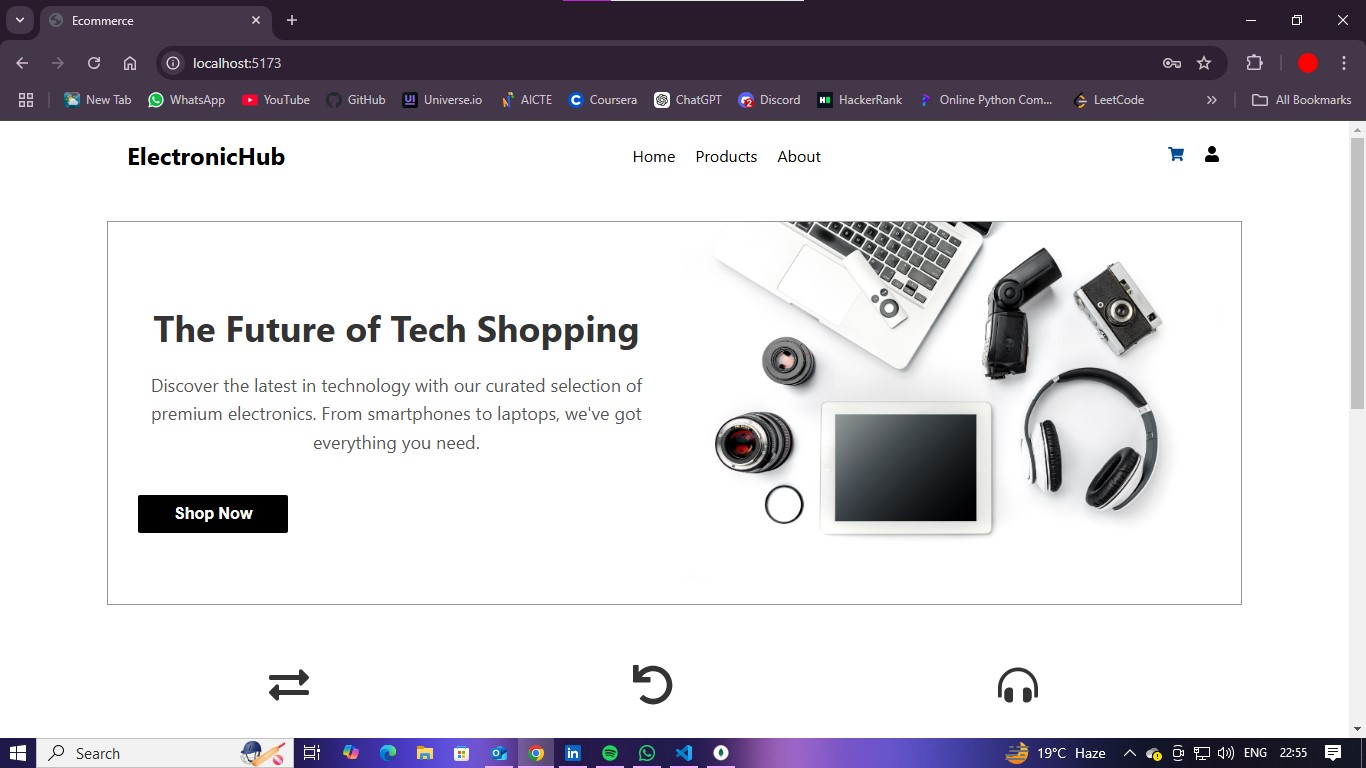Click the user profile icon
Viewport: 1366px width, 768px height.
(x=1211, y=154)
